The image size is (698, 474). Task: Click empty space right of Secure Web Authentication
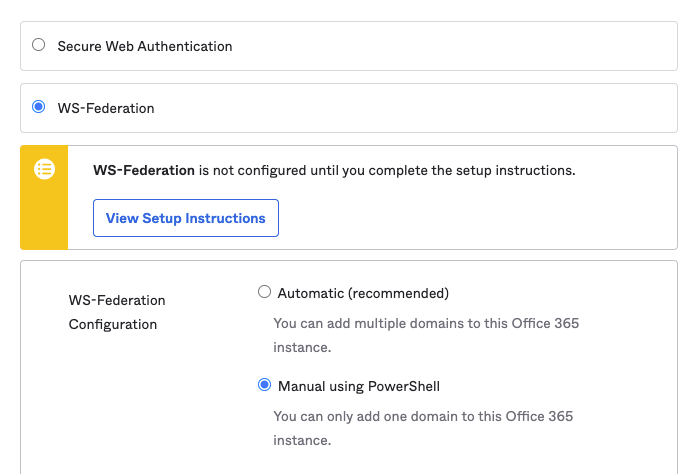[450, 46]
